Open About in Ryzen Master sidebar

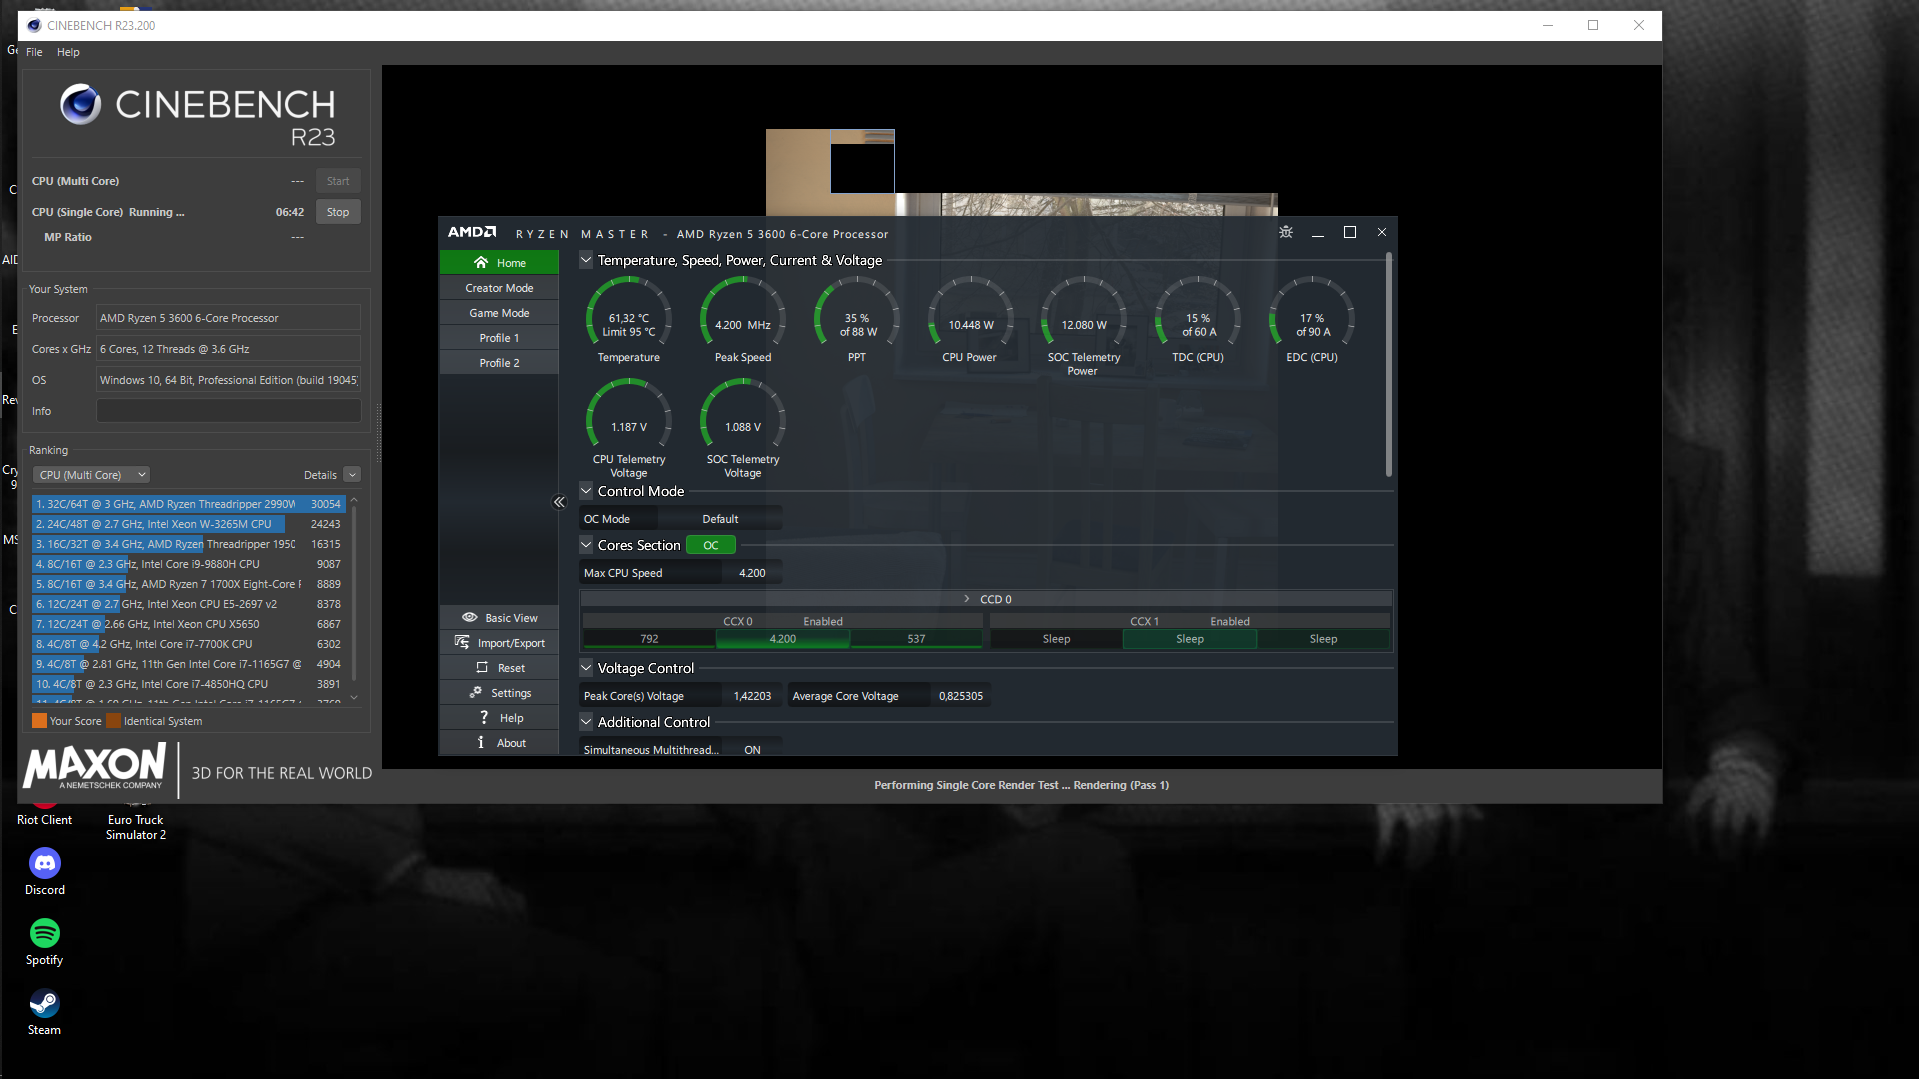tap(499, 743)
